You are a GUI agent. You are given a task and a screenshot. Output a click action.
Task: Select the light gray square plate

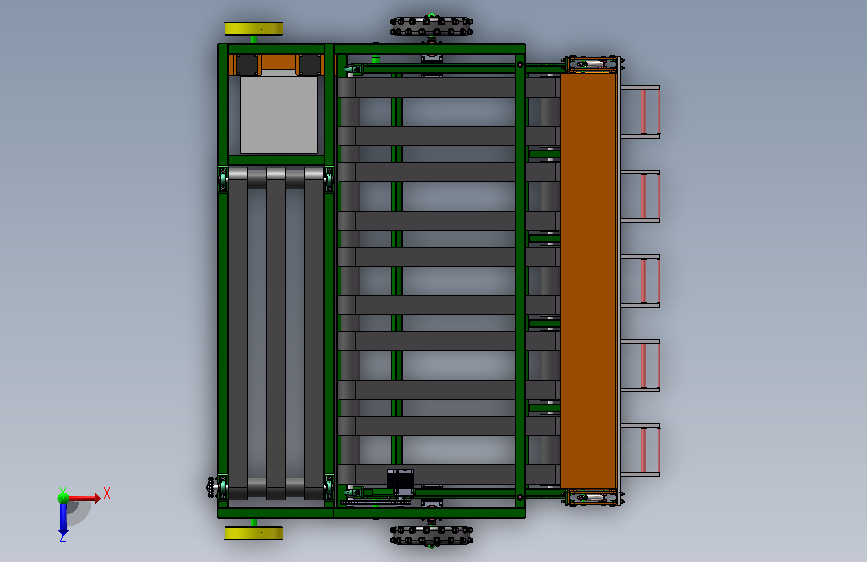click(x=279, y=115)
